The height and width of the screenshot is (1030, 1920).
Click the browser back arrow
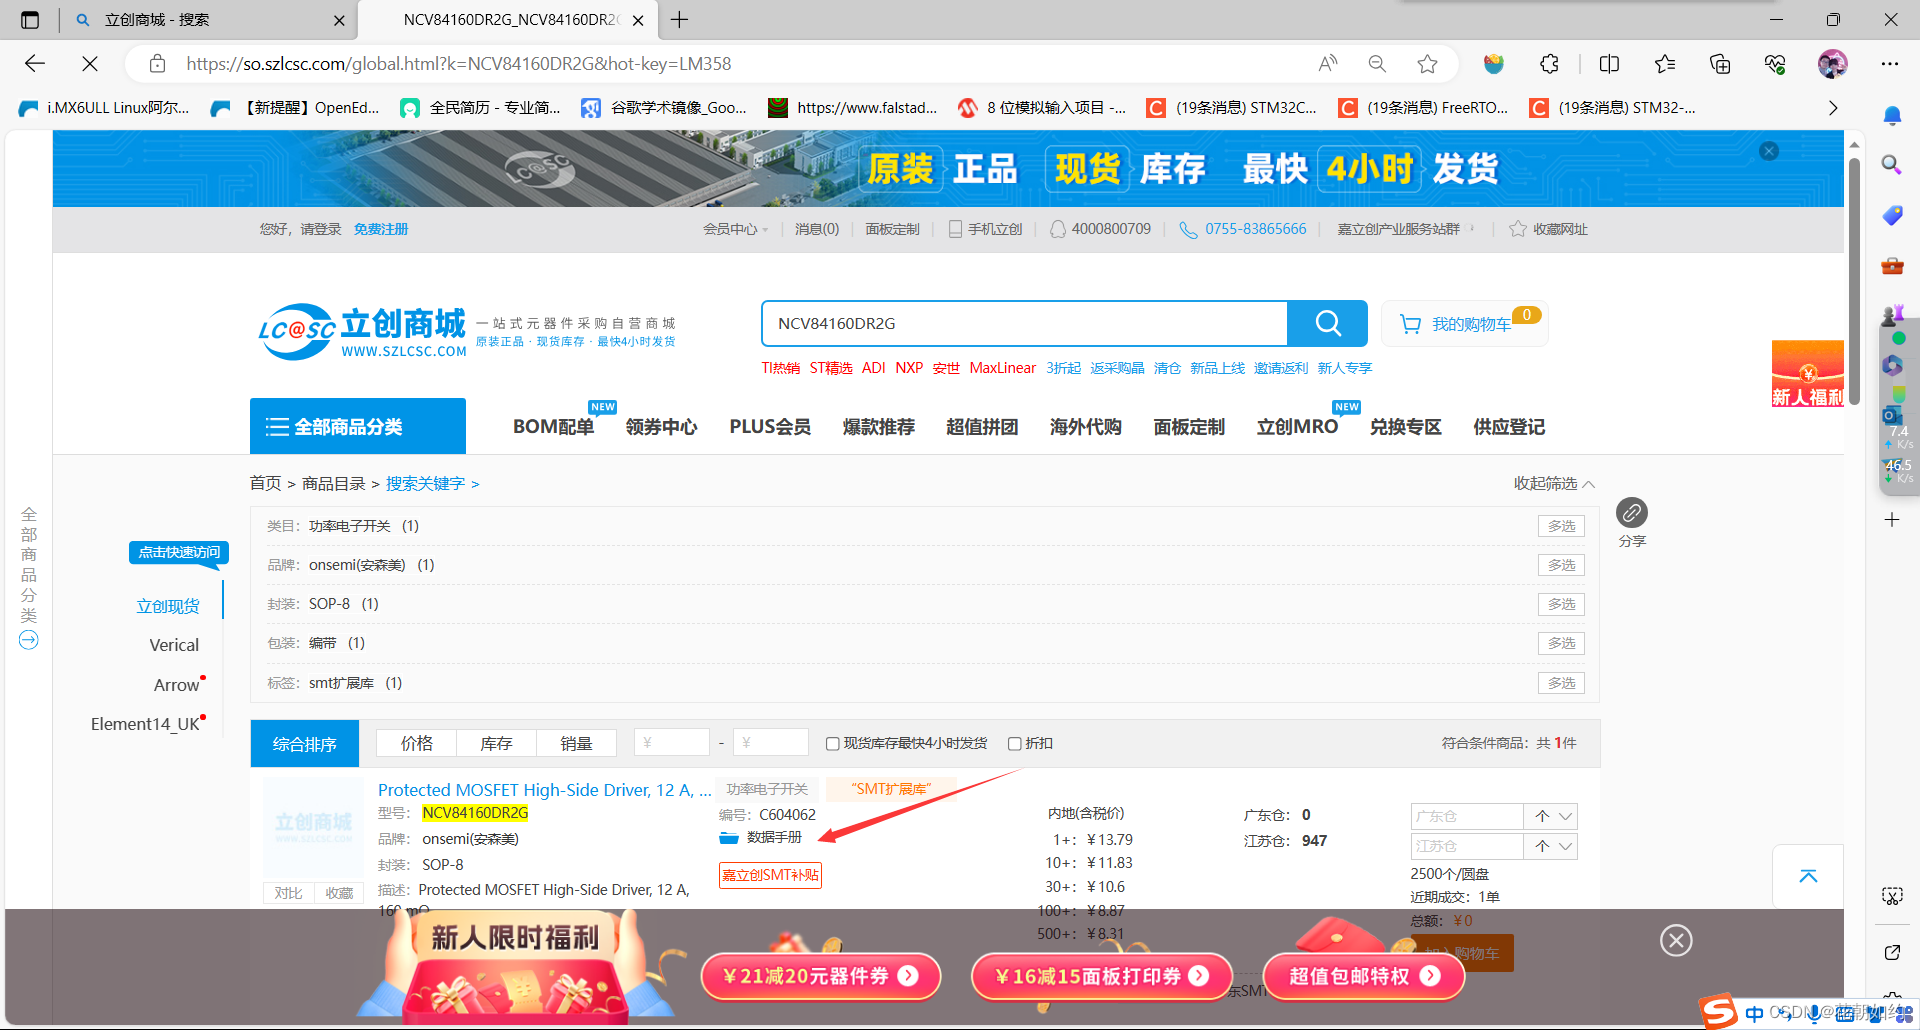click(35, 64)
